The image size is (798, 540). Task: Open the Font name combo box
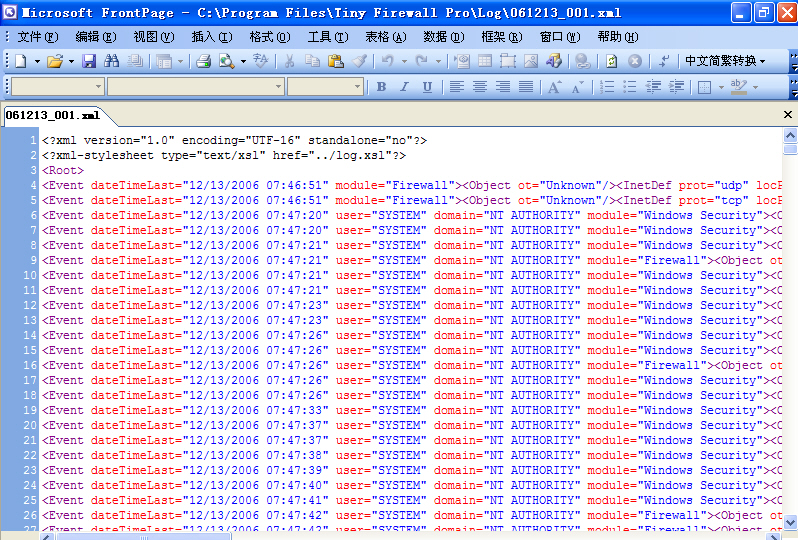point(195,87)
